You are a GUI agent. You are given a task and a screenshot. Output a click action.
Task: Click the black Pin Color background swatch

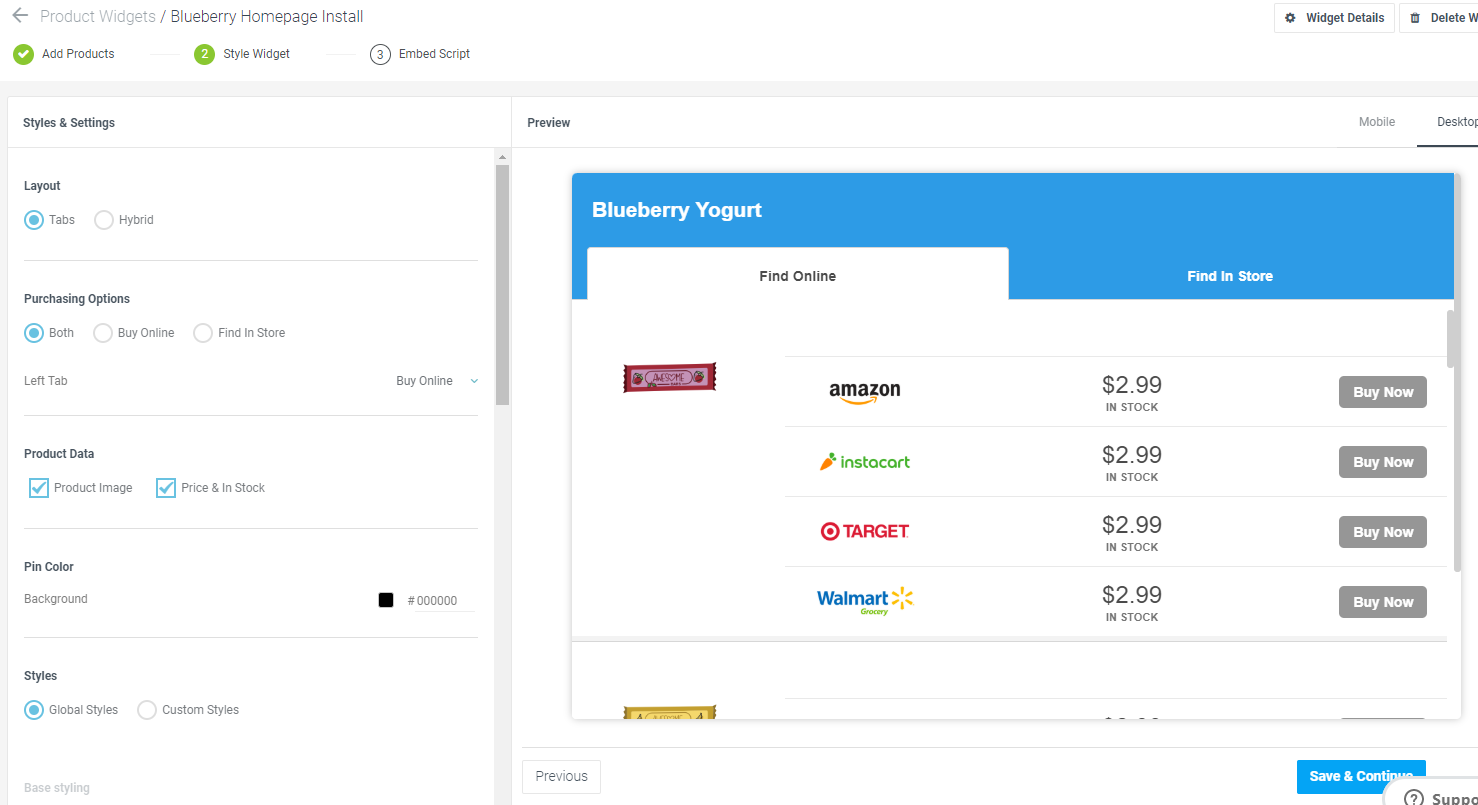(386, 600)
